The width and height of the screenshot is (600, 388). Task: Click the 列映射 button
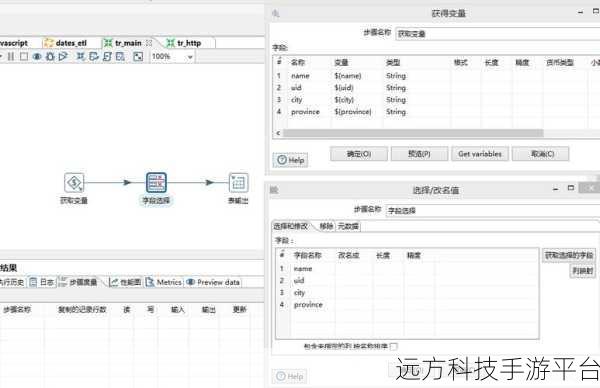[582, 271]
